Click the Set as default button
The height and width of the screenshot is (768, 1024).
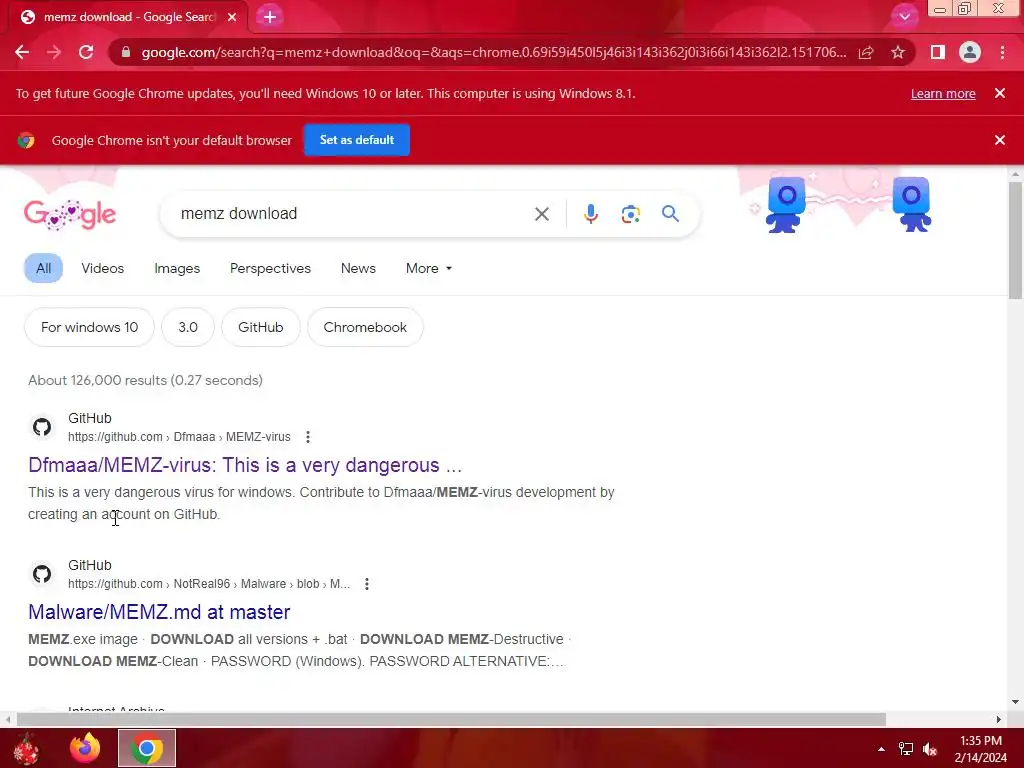(x=357, y=140)
